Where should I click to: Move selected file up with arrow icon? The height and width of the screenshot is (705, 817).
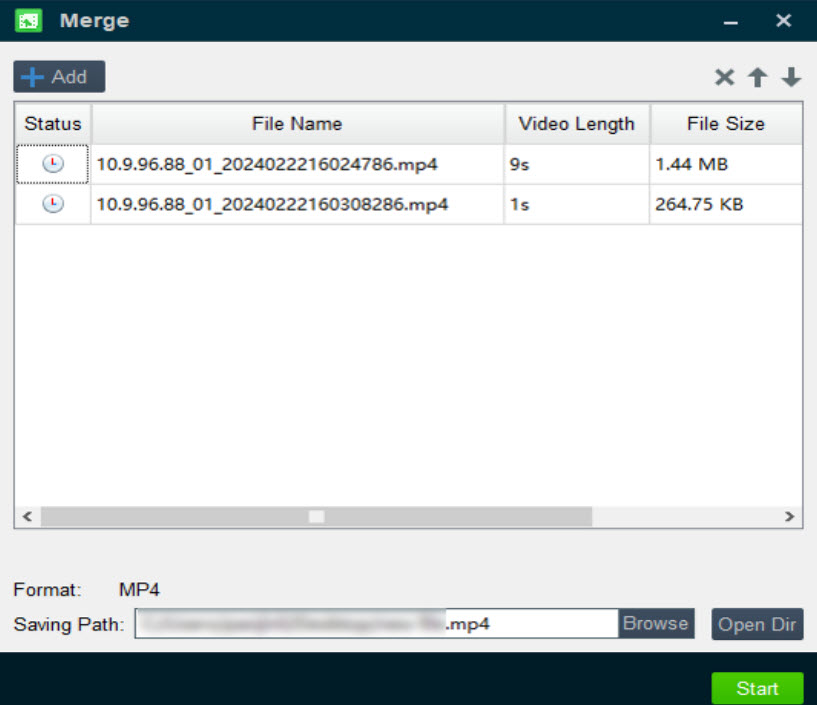(x=757, y=78)
